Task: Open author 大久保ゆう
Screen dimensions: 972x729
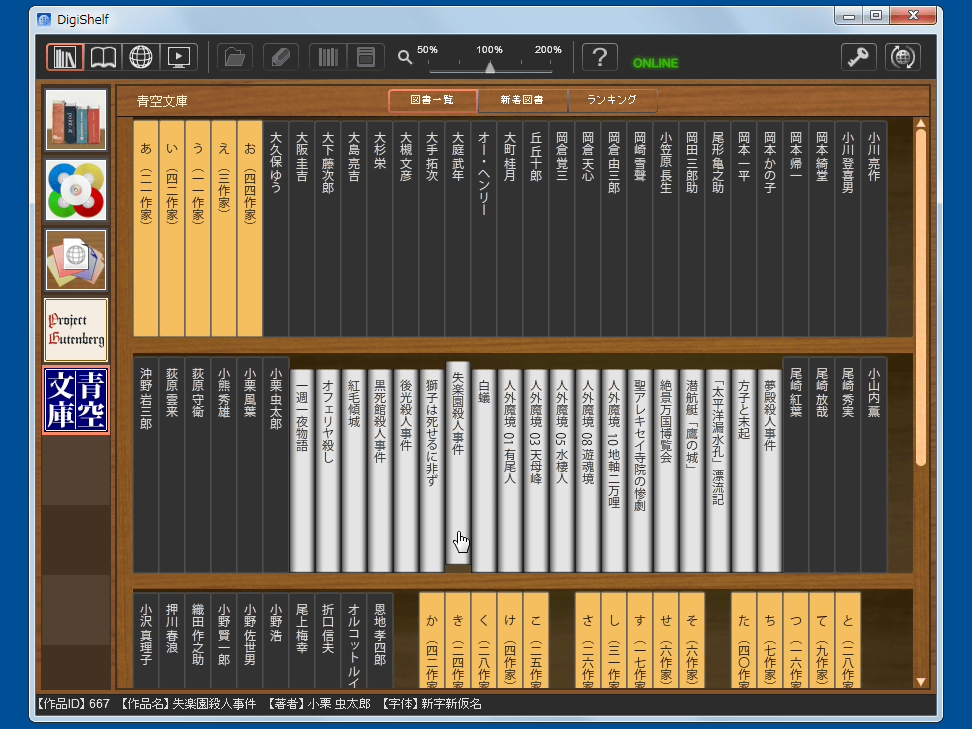Action: coord(276,228)
